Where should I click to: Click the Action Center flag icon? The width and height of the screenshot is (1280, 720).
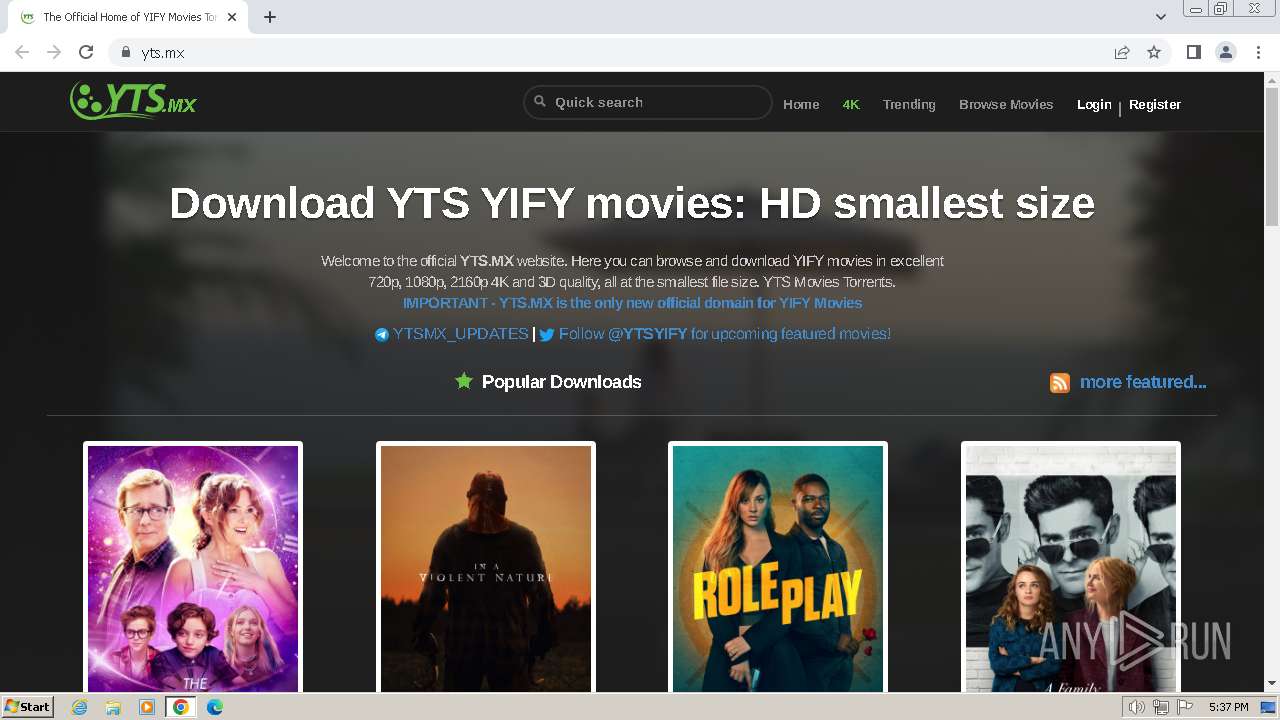coord(1185,707)
